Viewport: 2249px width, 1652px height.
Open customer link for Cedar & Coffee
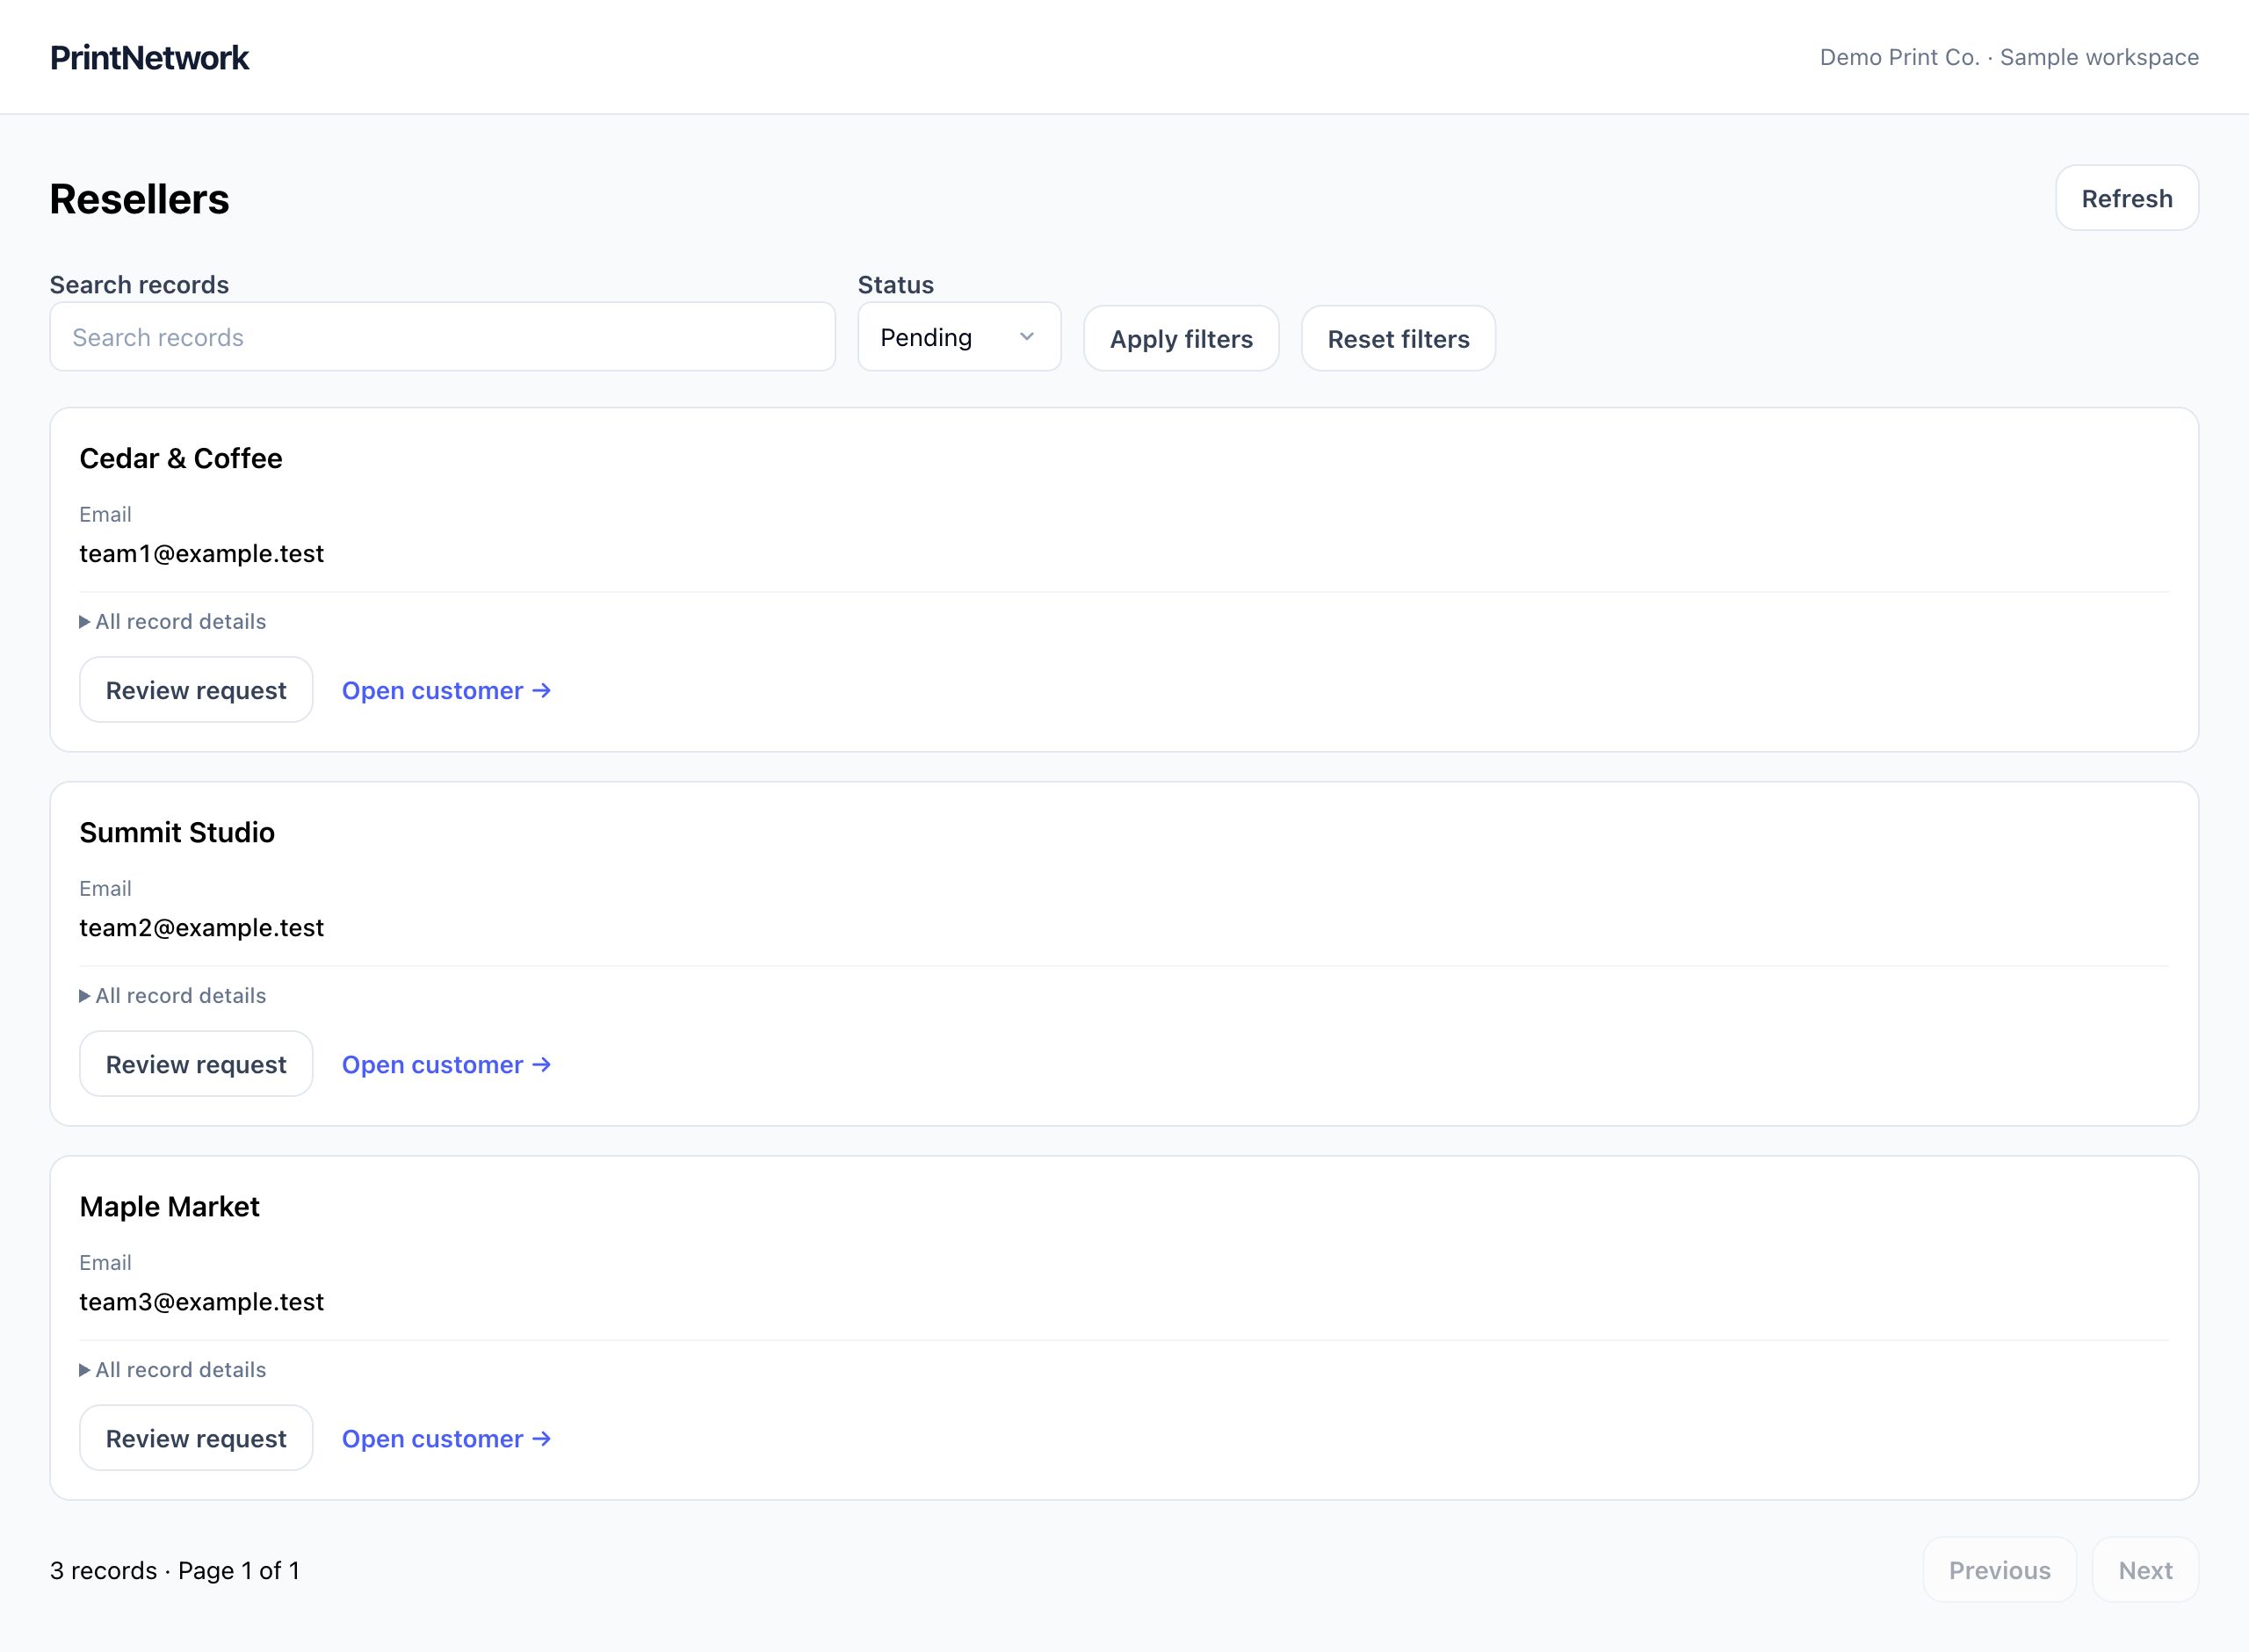[x=446, y=691]
